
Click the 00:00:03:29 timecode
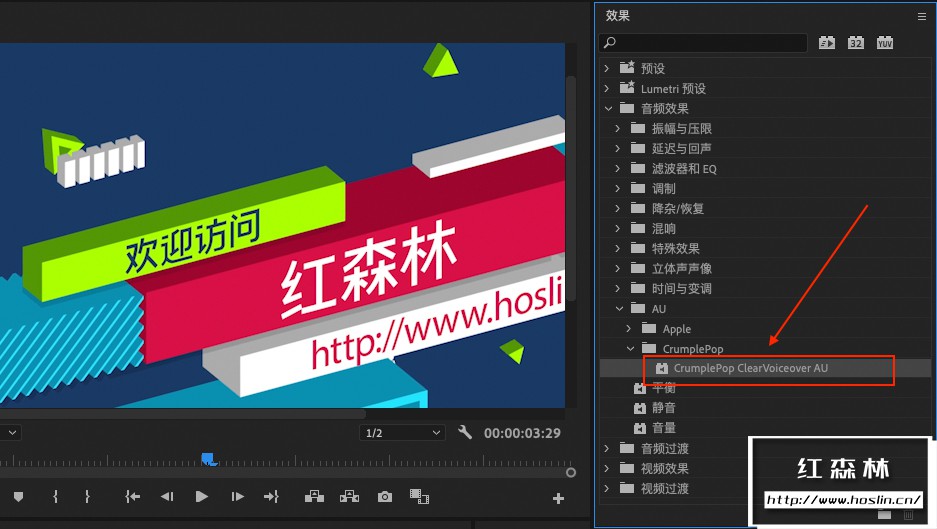(522, 433)
